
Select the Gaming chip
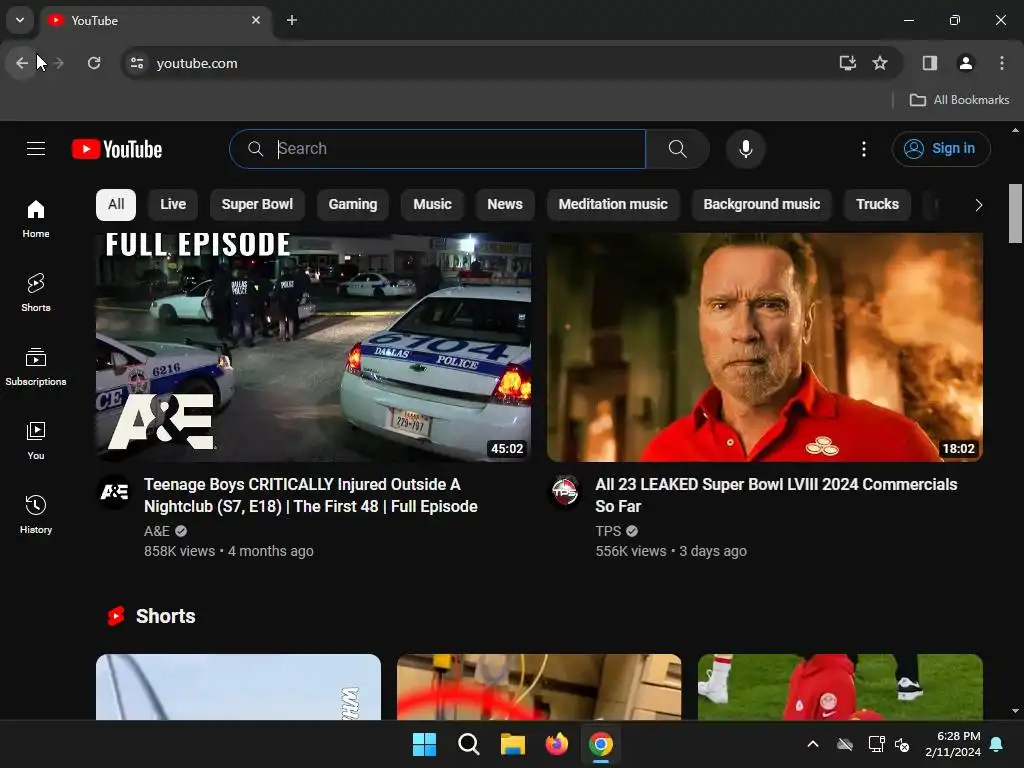(x=353, y=204)
